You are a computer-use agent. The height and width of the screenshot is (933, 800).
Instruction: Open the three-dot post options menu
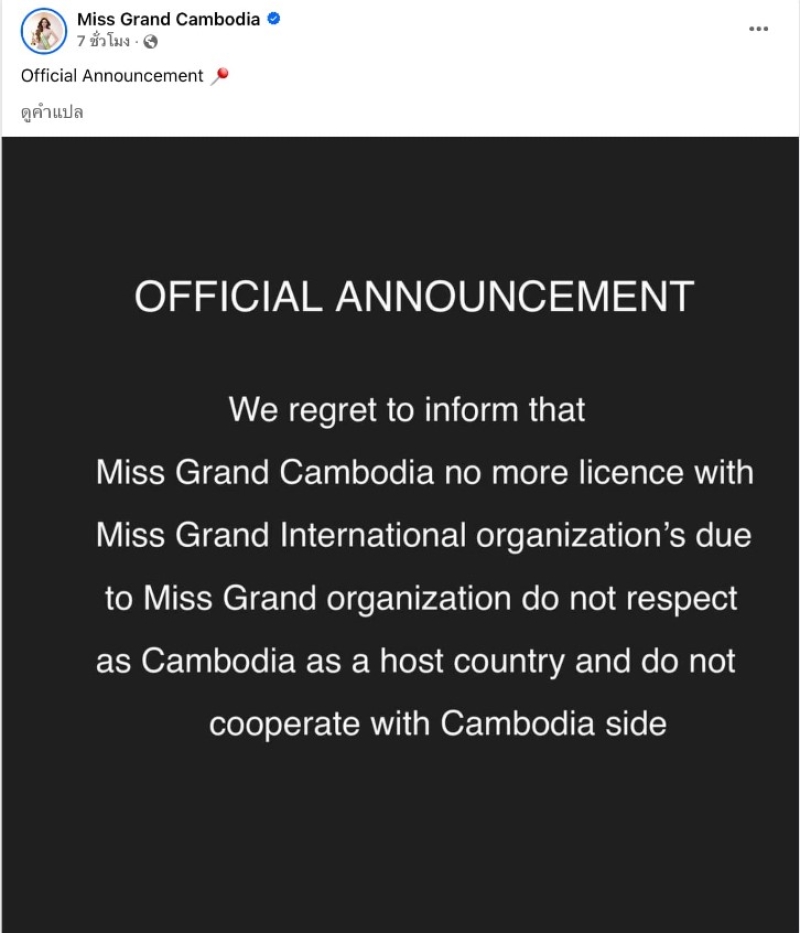[x=759, y=29]
